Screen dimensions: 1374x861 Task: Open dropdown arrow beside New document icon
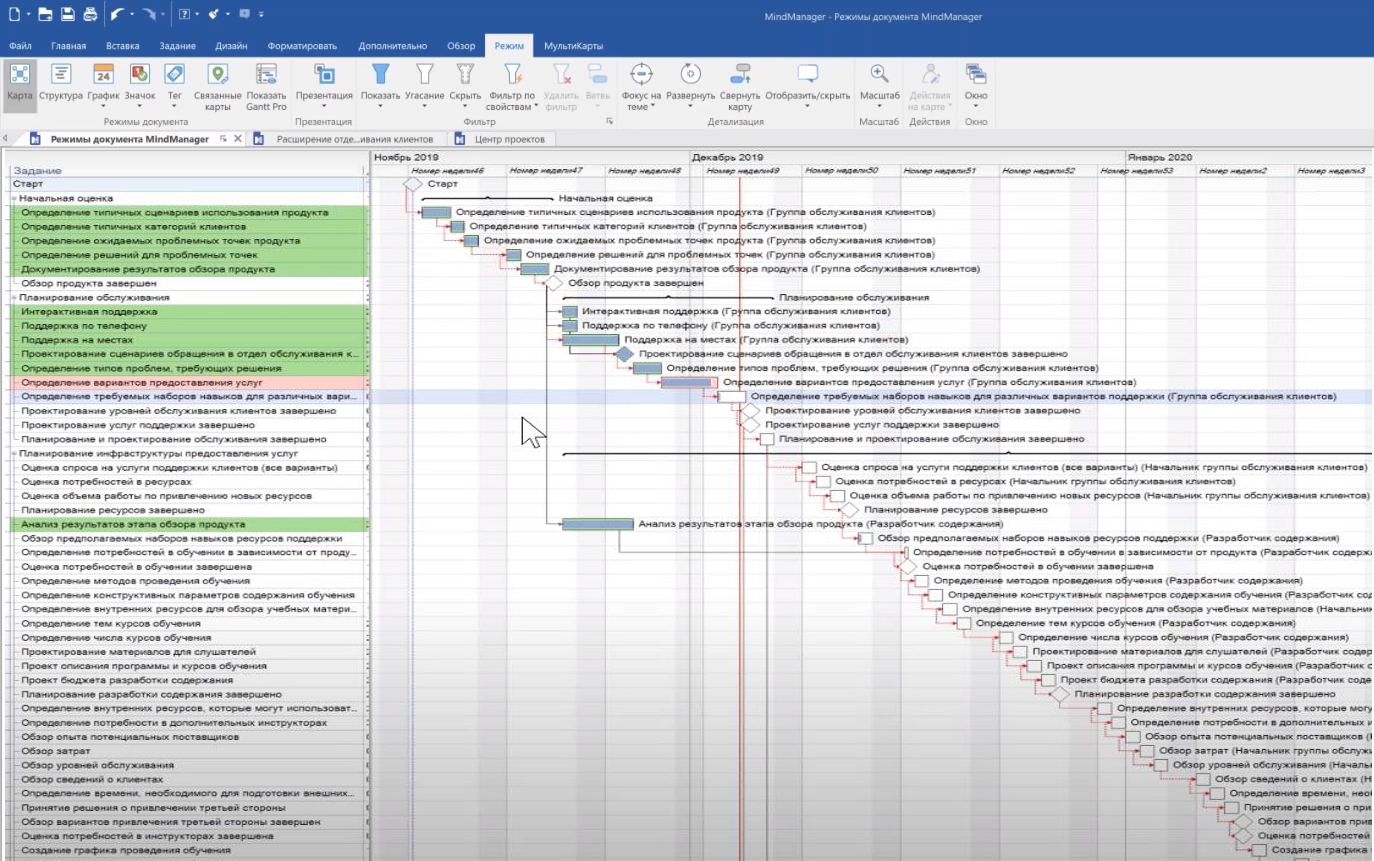point(28,15)
